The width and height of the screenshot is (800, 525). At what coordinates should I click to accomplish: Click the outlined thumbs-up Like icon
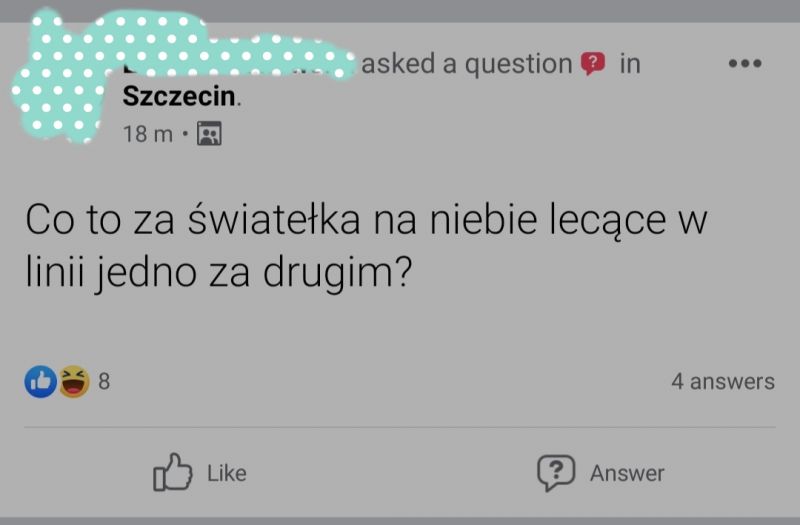[172, 472]
